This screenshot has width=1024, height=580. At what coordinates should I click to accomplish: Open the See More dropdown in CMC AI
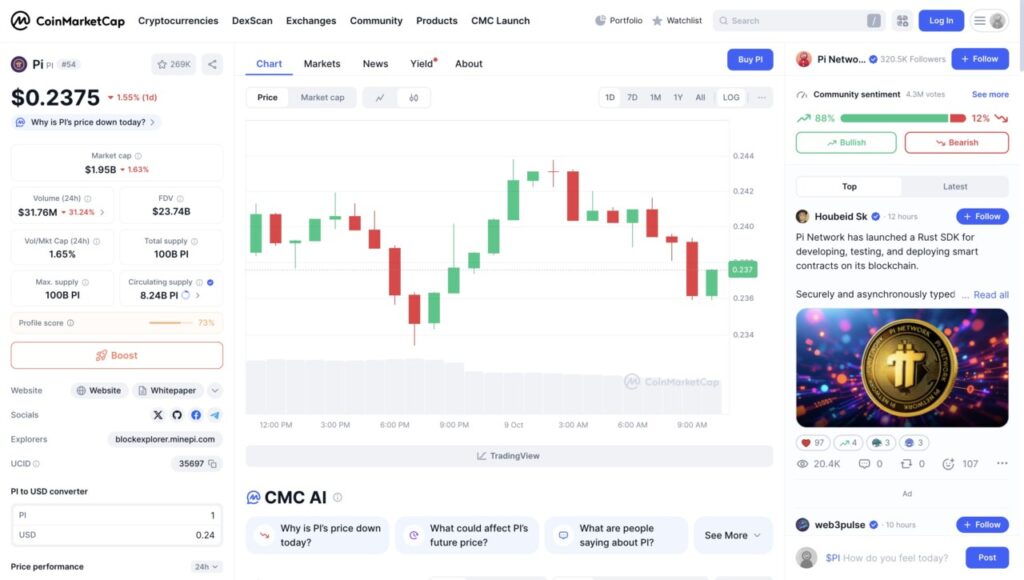point(732,535)
